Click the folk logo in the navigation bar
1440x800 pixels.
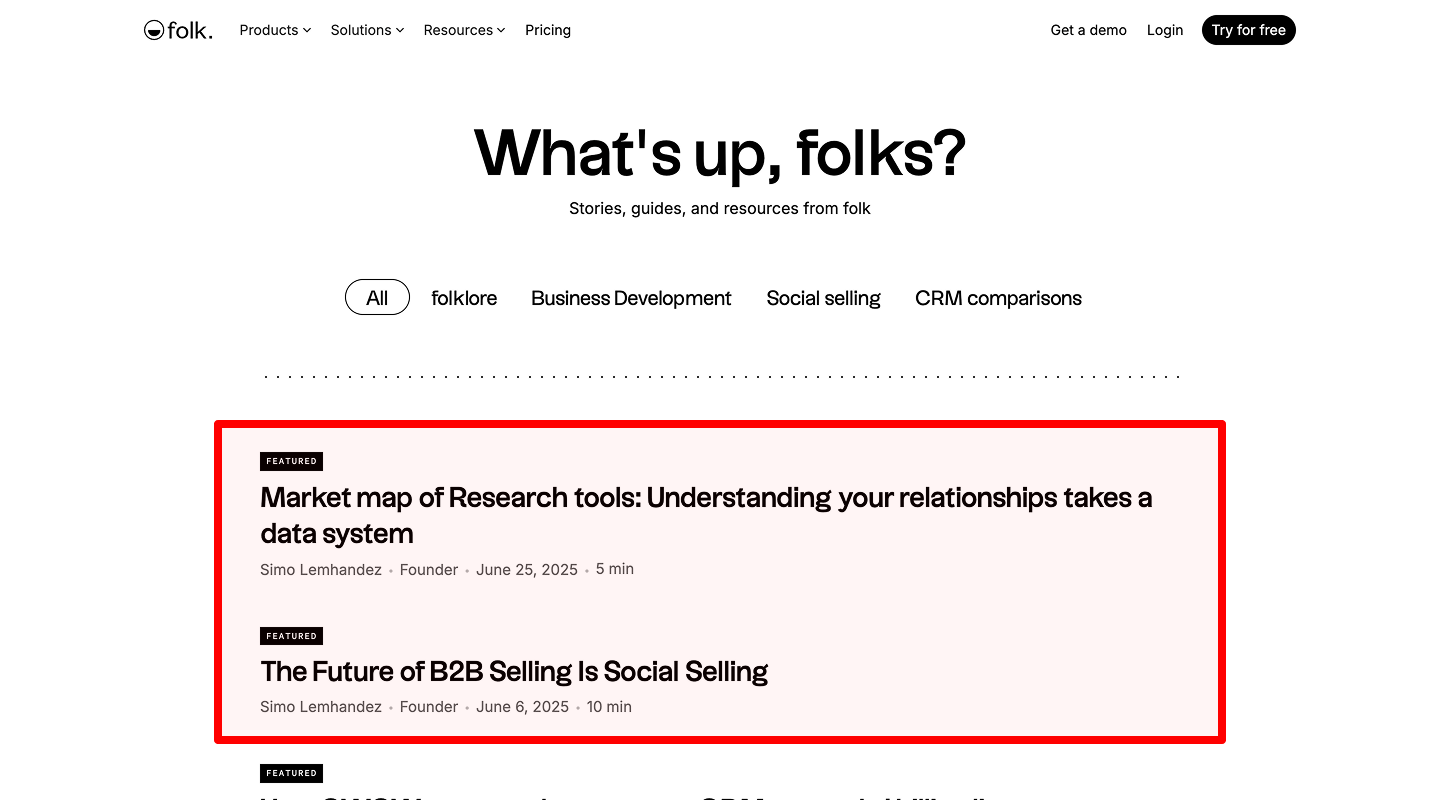coord(178,30)
